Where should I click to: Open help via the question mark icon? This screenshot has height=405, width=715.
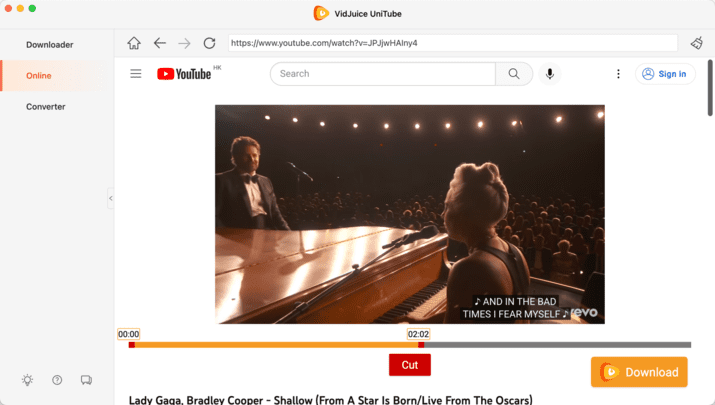point(57,379)
